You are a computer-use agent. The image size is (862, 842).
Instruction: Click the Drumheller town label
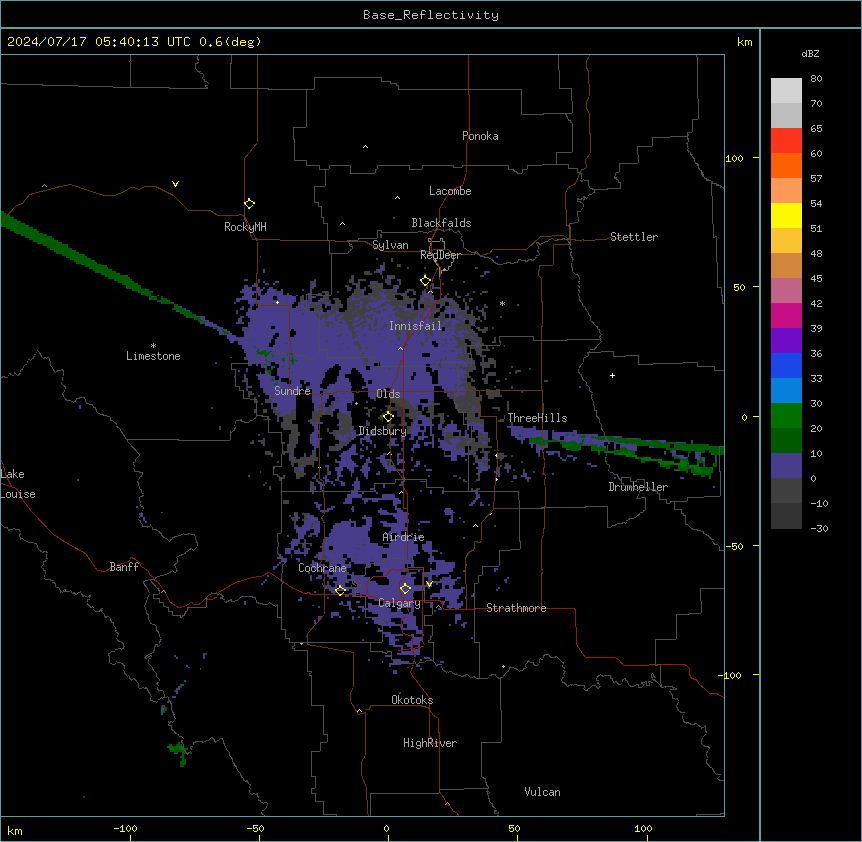click(638, 487)
